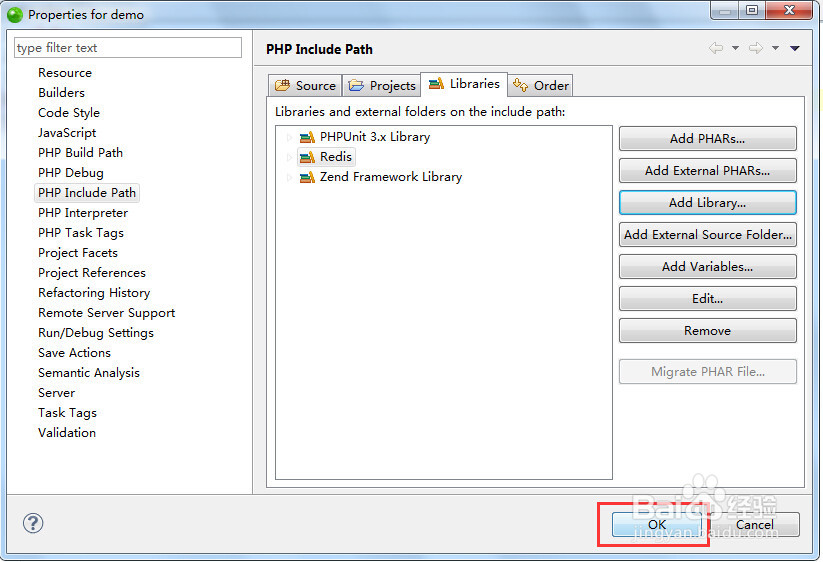Select the PHPUnit 3.x Library text
The height and width of the screenshot is (562, 823).
tap(375, 137)
